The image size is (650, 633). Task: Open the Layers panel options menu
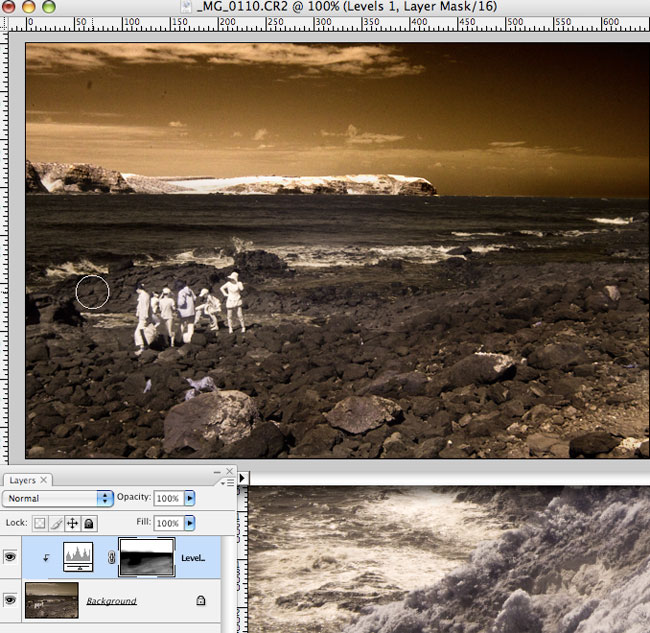pyautogui.click(x=229, y=482)
